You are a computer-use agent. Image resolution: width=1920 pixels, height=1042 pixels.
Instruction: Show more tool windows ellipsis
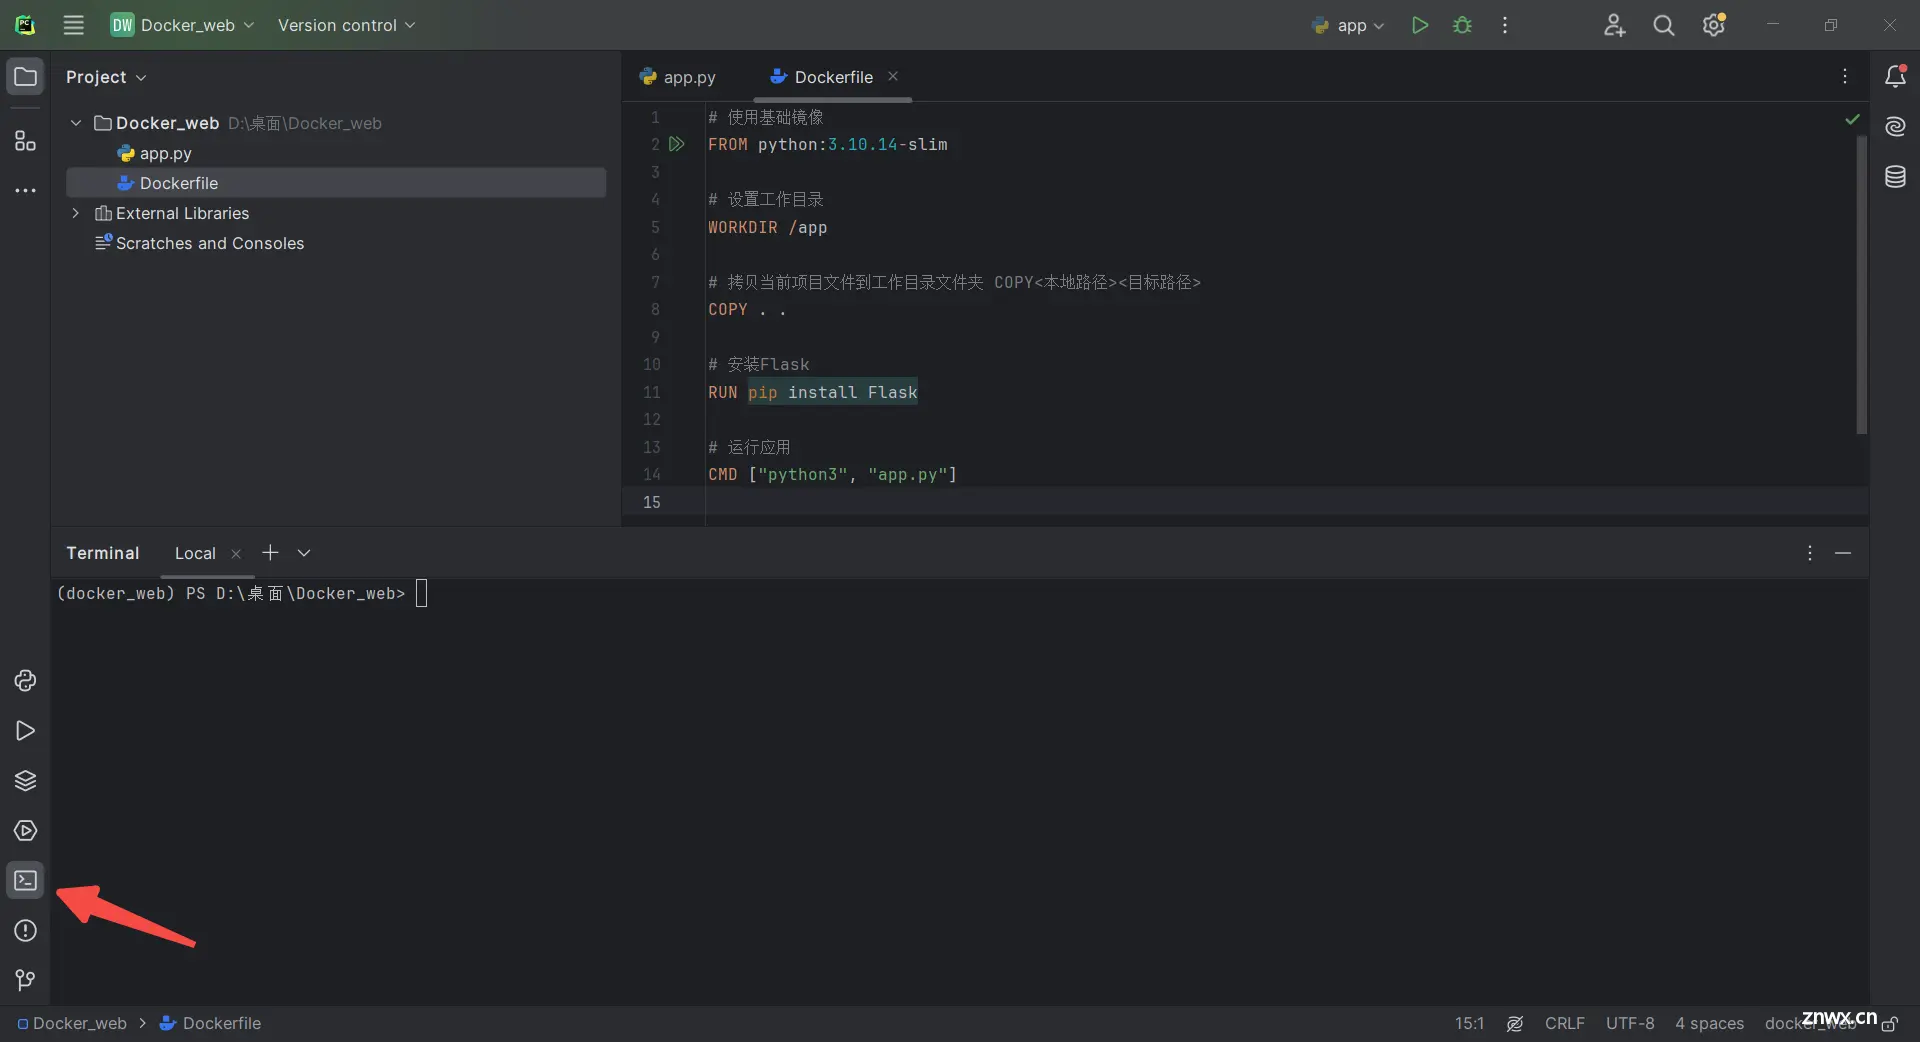coord(26,190)
